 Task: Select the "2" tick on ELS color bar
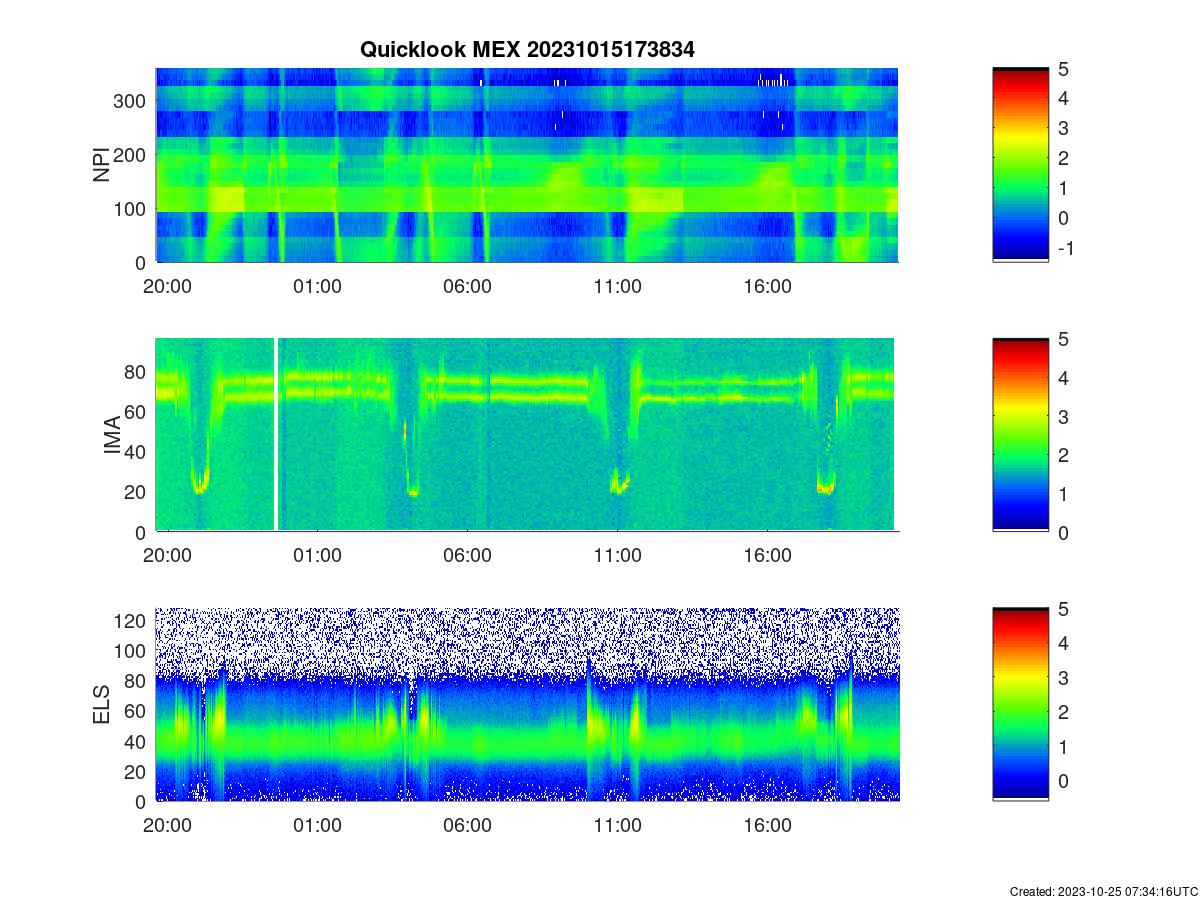[1064, 712]
